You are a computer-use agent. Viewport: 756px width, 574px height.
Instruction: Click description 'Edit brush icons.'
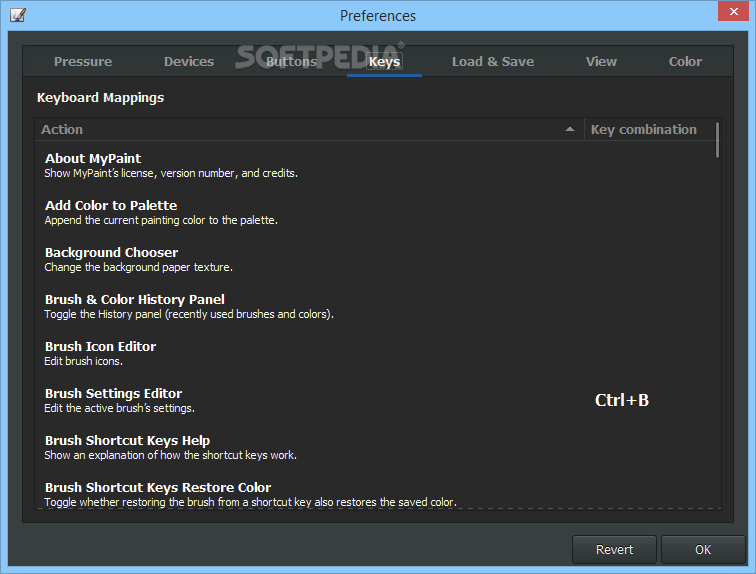click(83, 361)
